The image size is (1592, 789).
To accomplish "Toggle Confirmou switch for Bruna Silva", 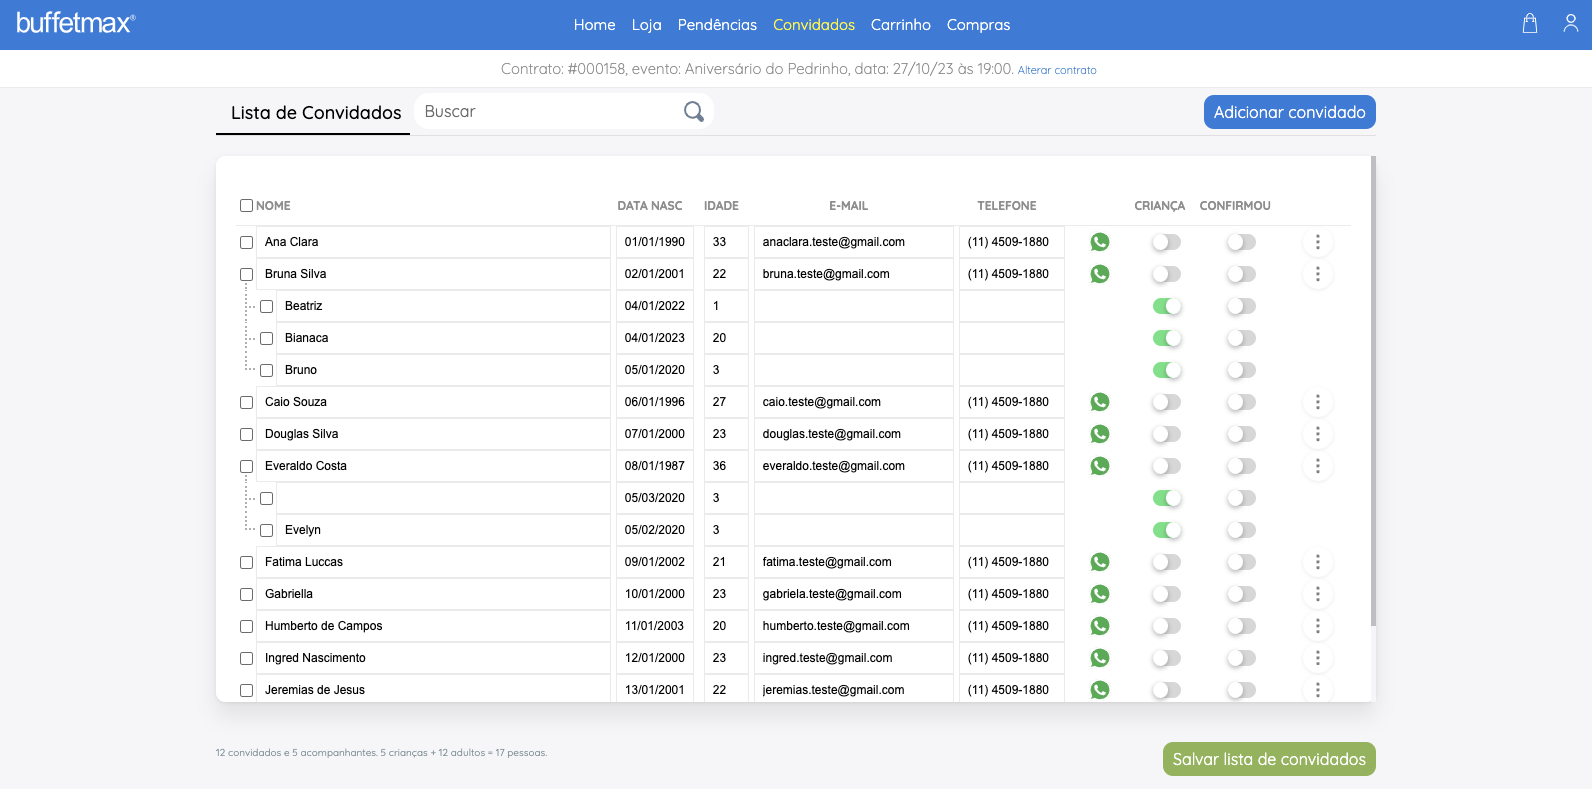I will click(1241, 274).
